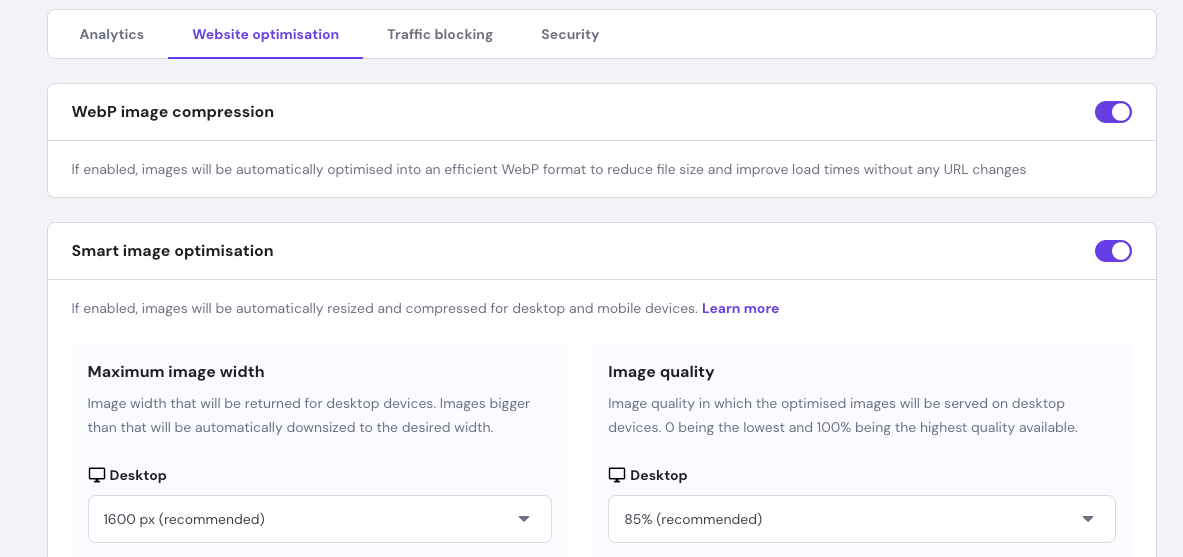Viewport: 1183px width, 557px height.
Task: Click the Image quality title
Action: [661, 372]
